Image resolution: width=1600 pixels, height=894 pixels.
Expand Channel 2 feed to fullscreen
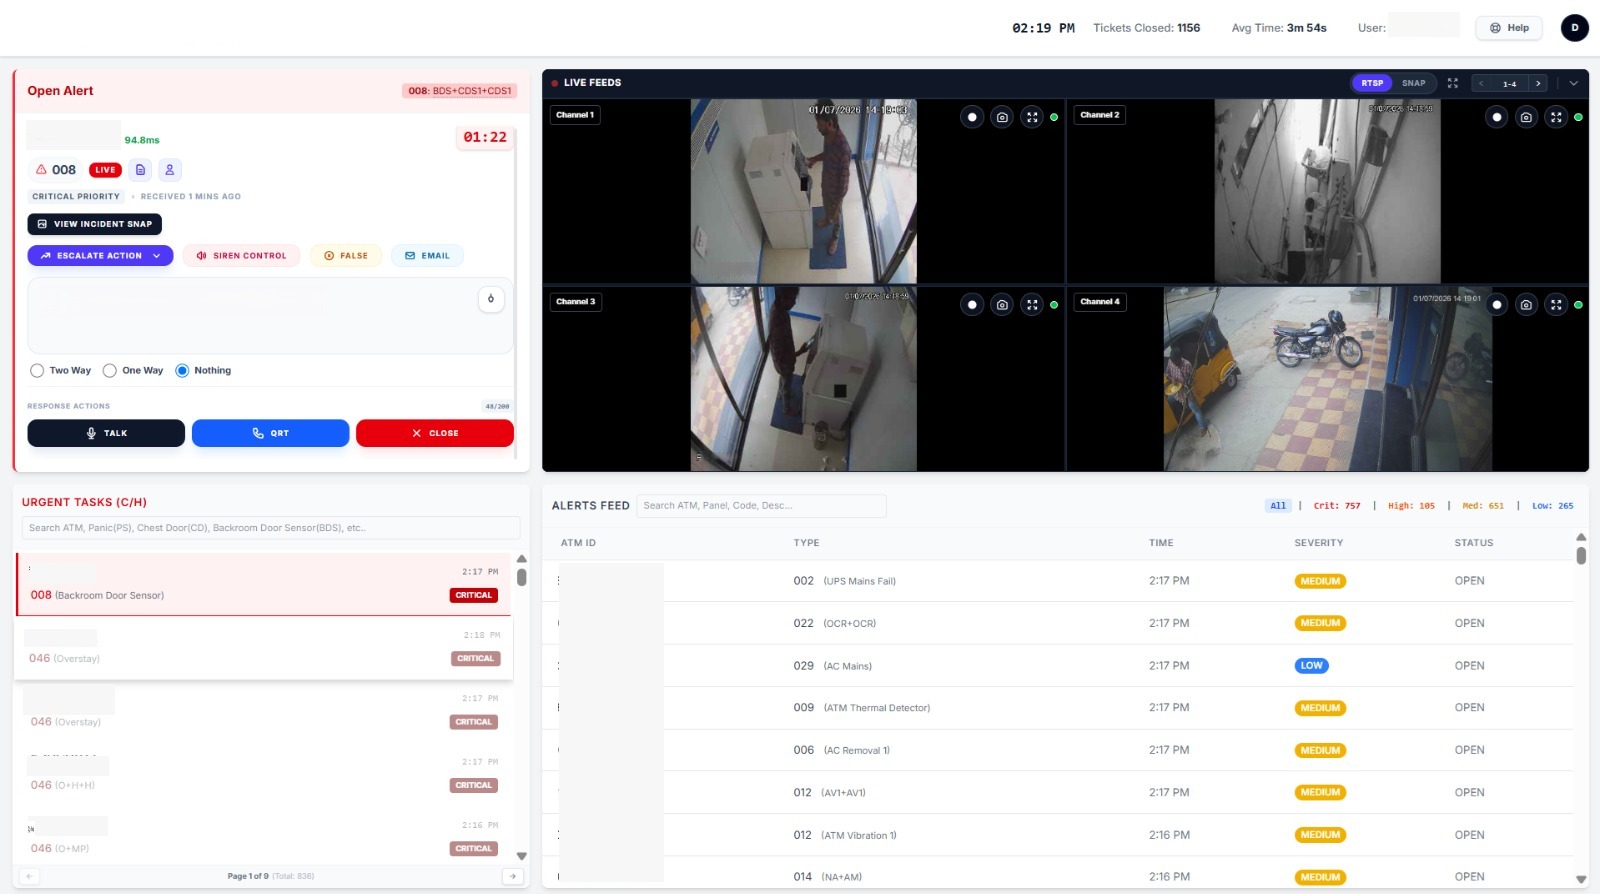click(1556, 117)
